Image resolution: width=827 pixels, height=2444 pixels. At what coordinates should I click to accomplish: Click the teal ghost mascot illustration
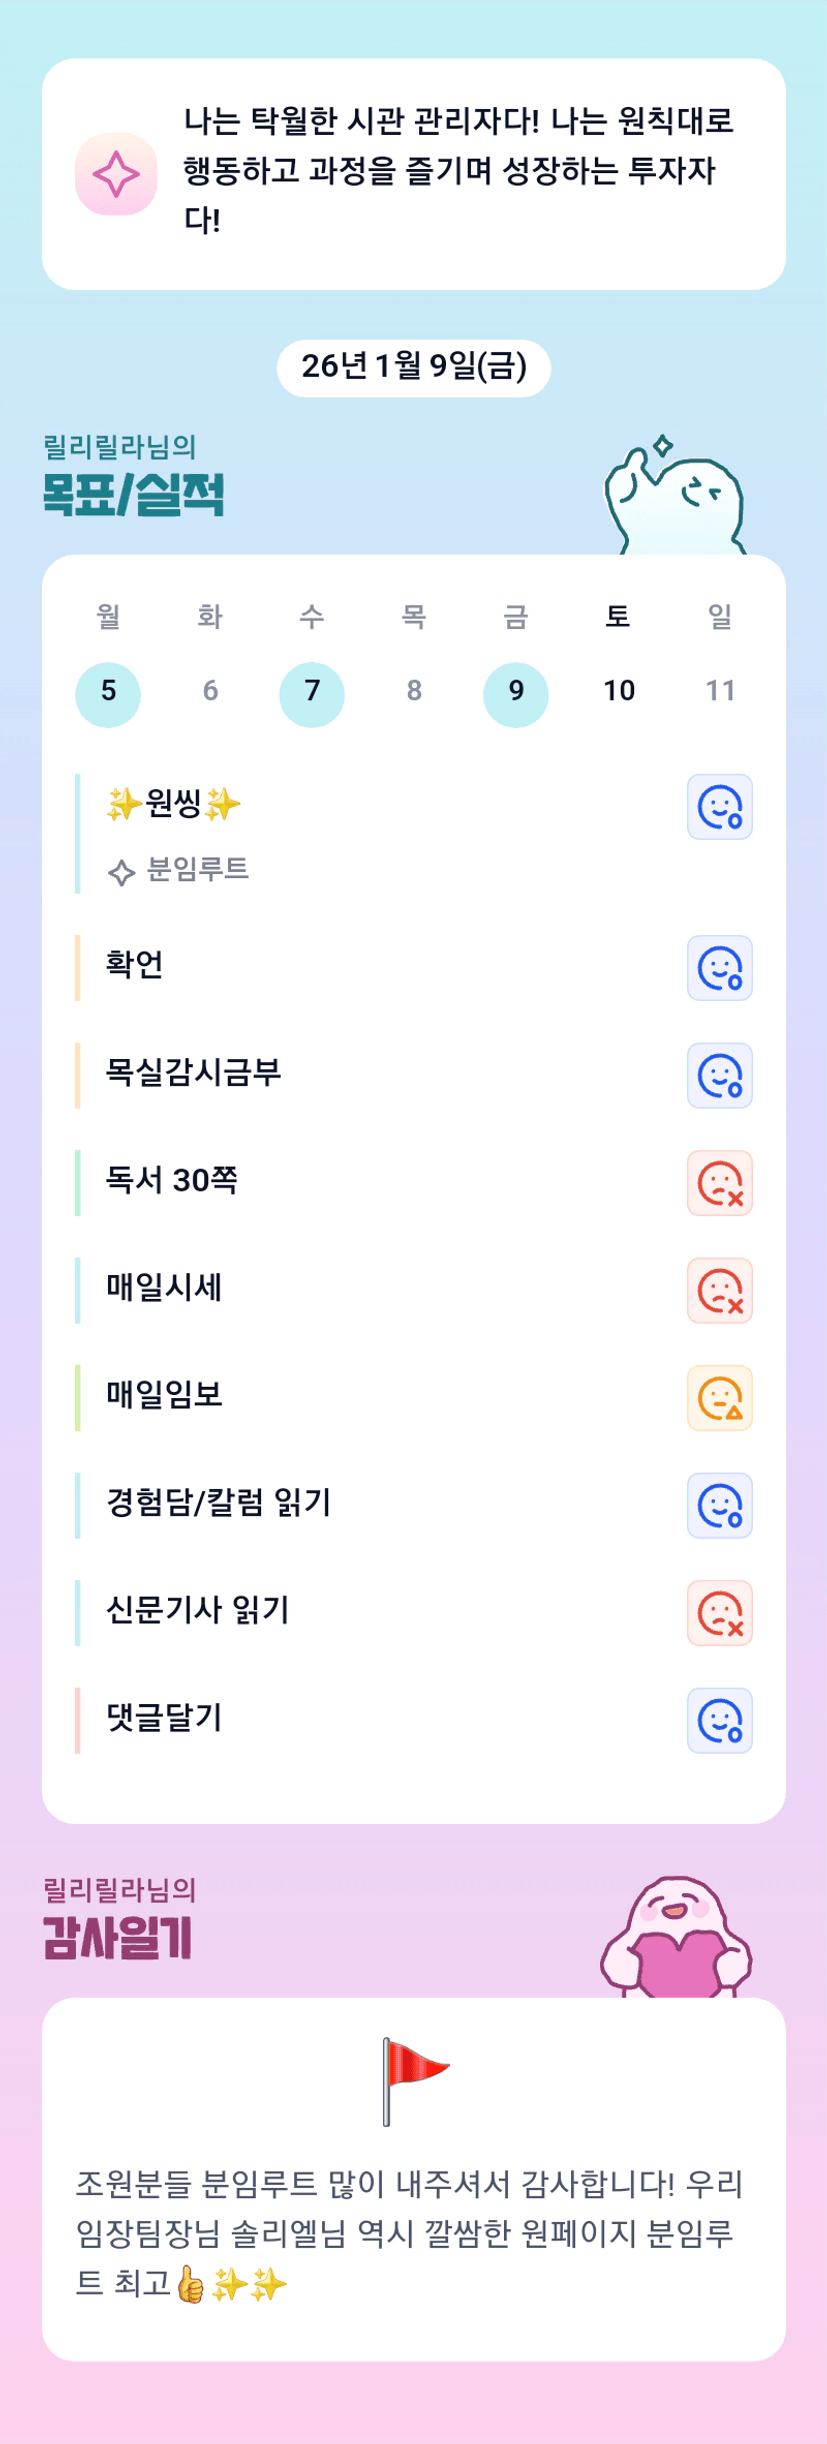click(675, 497)
